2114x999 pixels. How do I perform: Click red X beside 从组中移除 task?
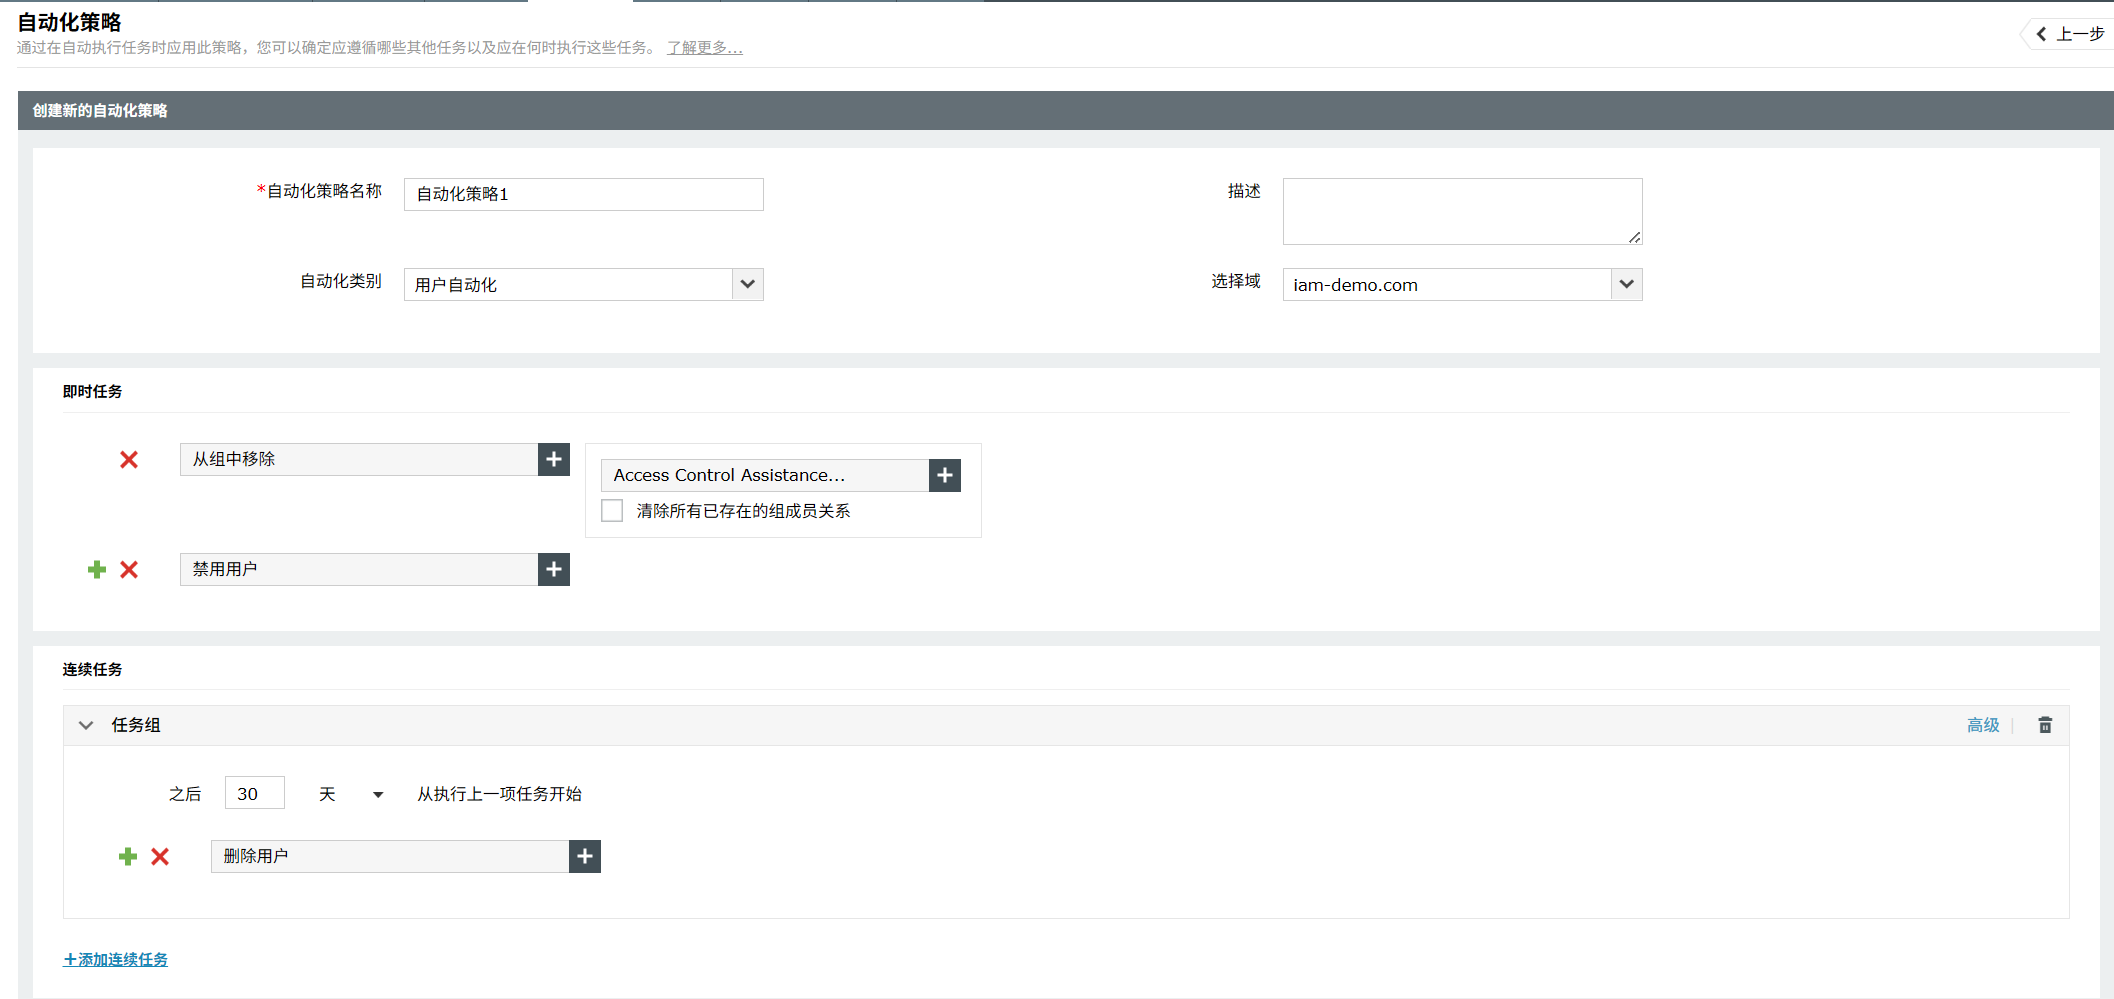129,460
